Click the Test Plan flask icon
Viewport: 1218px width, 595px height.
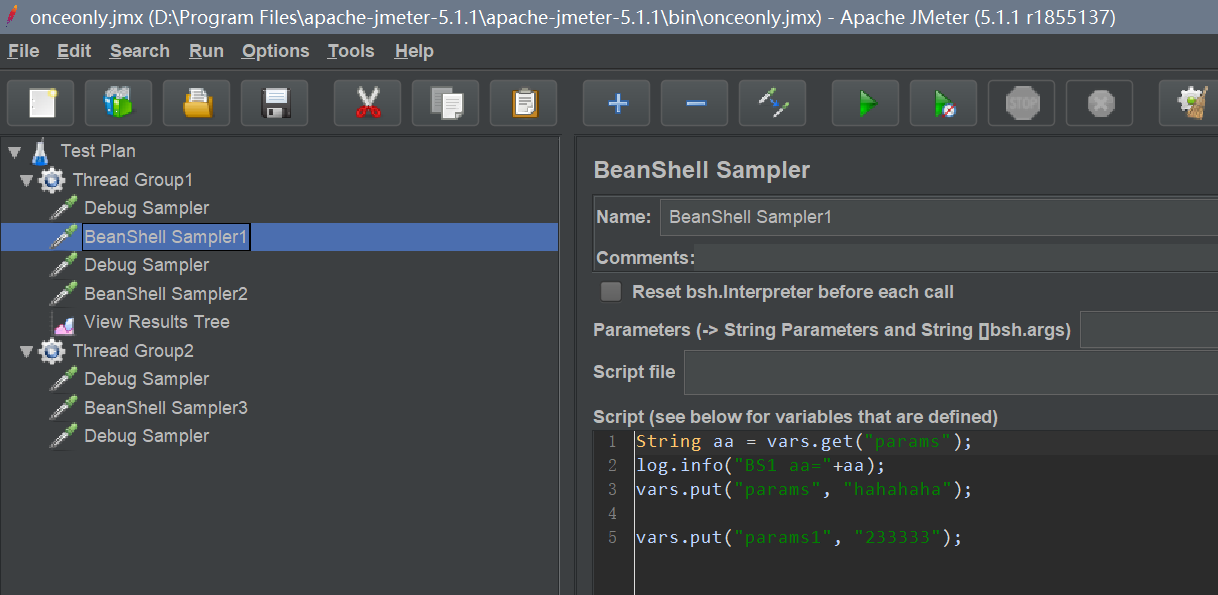[x=40, y=151]
